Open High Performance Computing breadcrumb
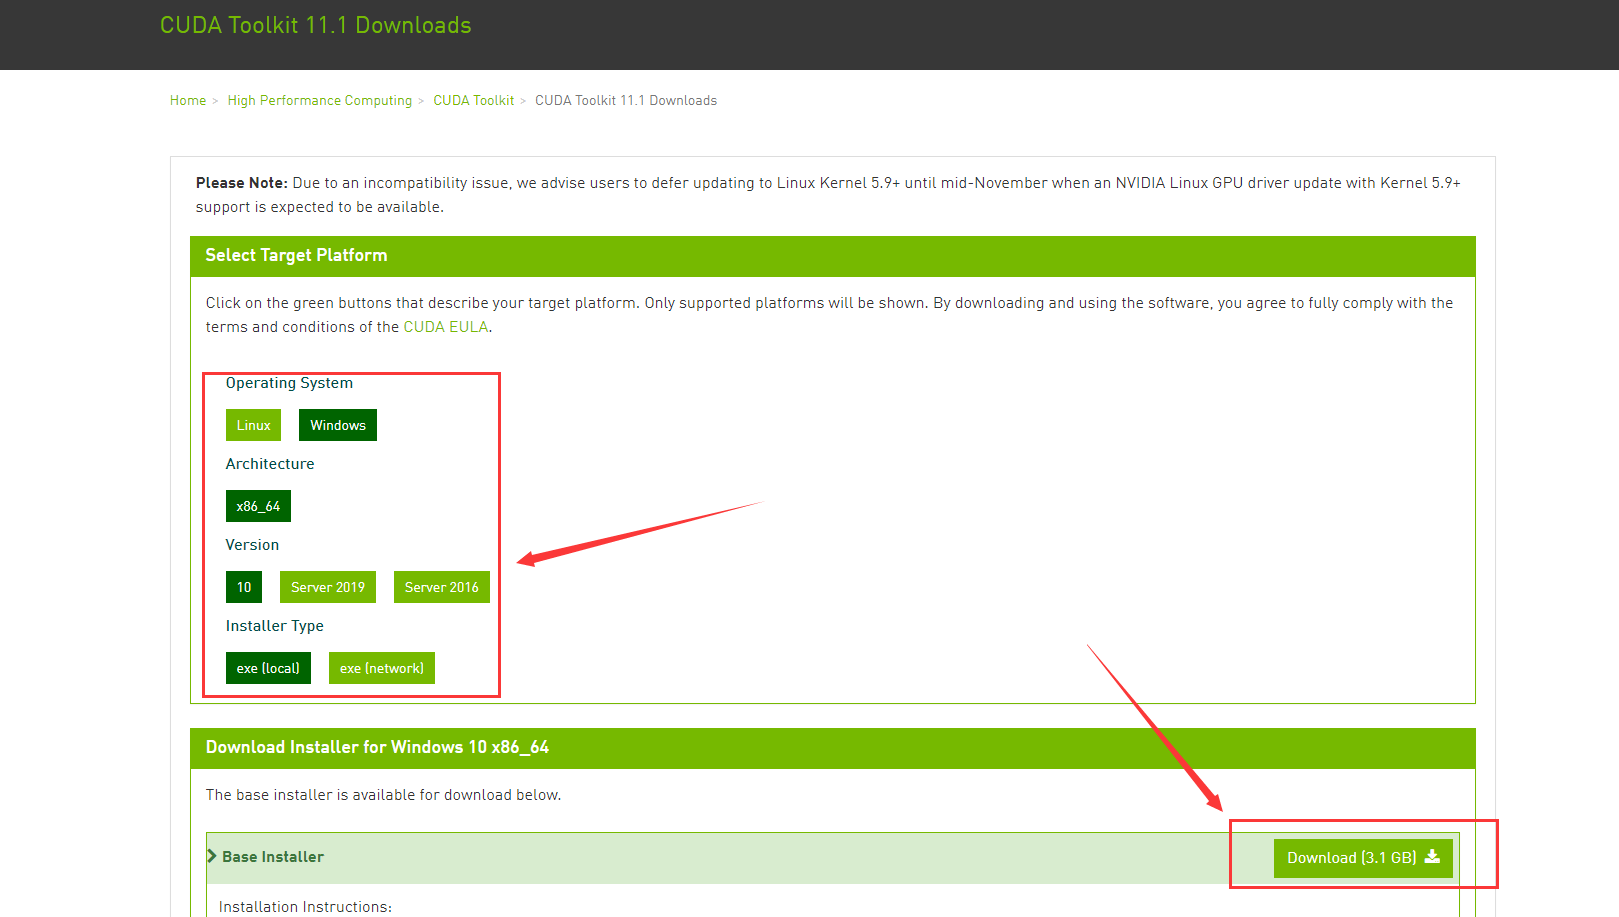Screen dimensions: 1619x917 pos(319,100)
